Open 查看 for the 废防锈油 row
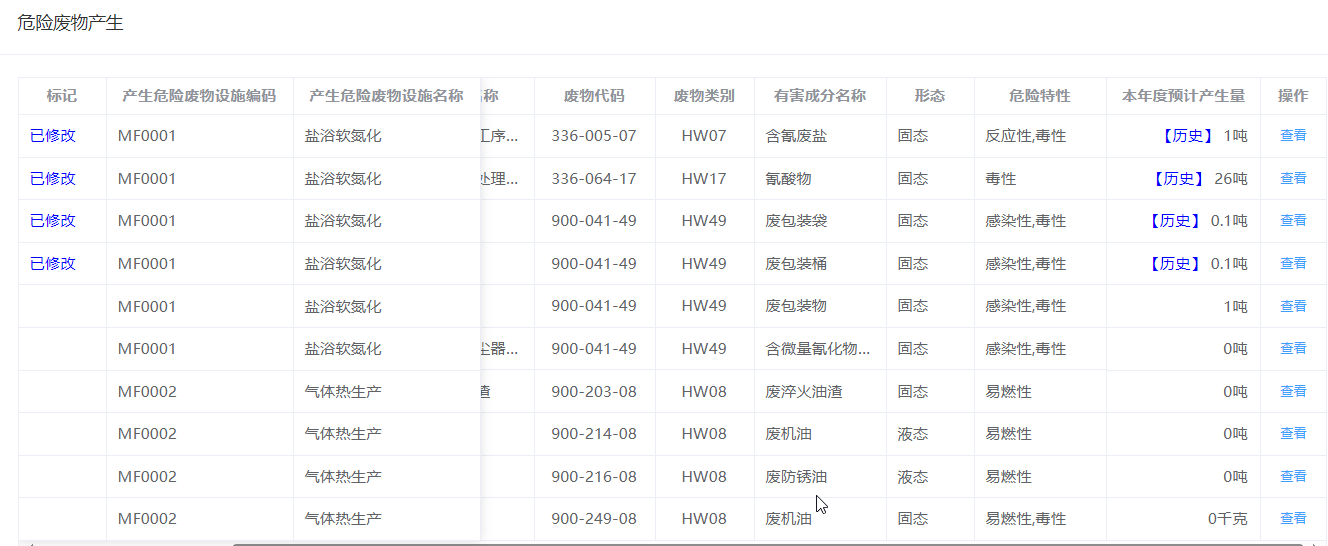This screenshot has width=1328, height=546. click(x=1293, y=477)
